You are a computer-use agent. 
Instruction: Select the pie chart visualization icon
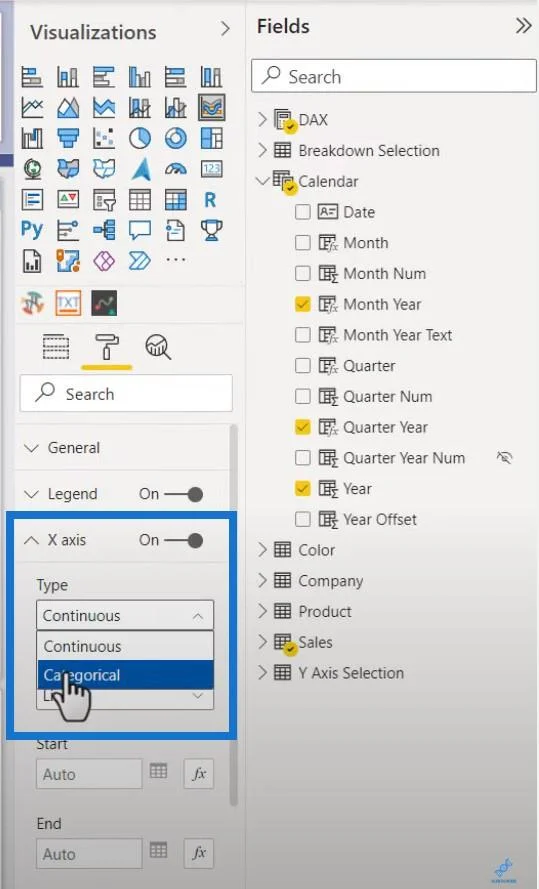140,138
